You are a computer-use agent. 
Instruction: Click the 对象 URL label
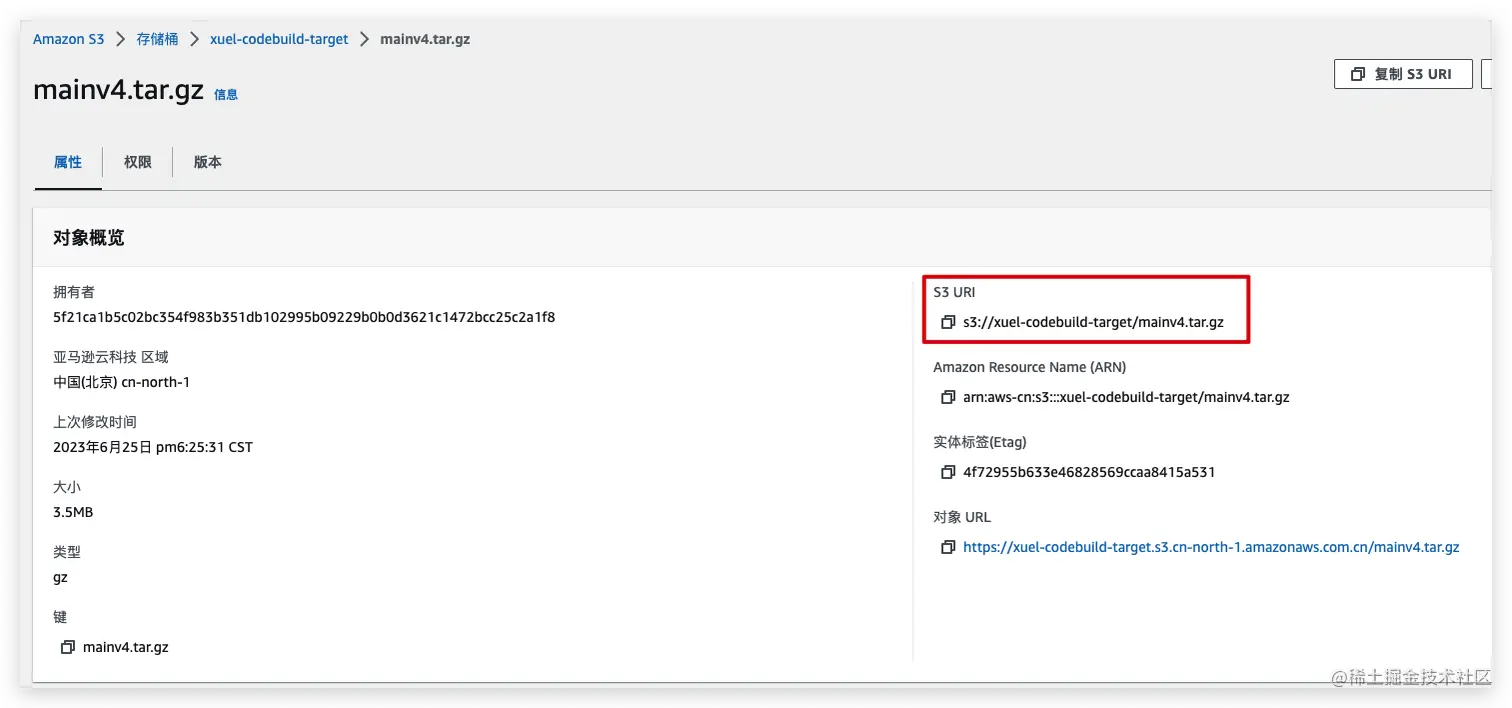(x=962, y=517)
